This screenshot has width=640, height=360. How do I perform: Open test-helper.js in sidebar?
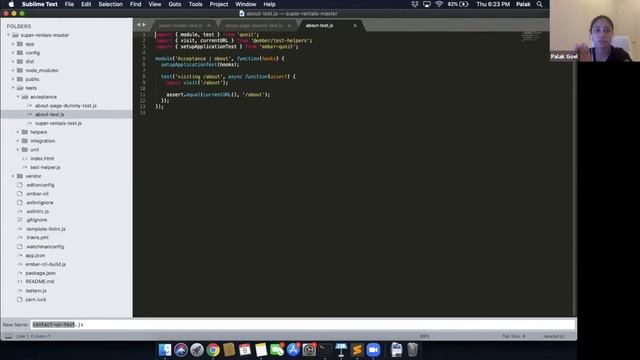[45, 167]
